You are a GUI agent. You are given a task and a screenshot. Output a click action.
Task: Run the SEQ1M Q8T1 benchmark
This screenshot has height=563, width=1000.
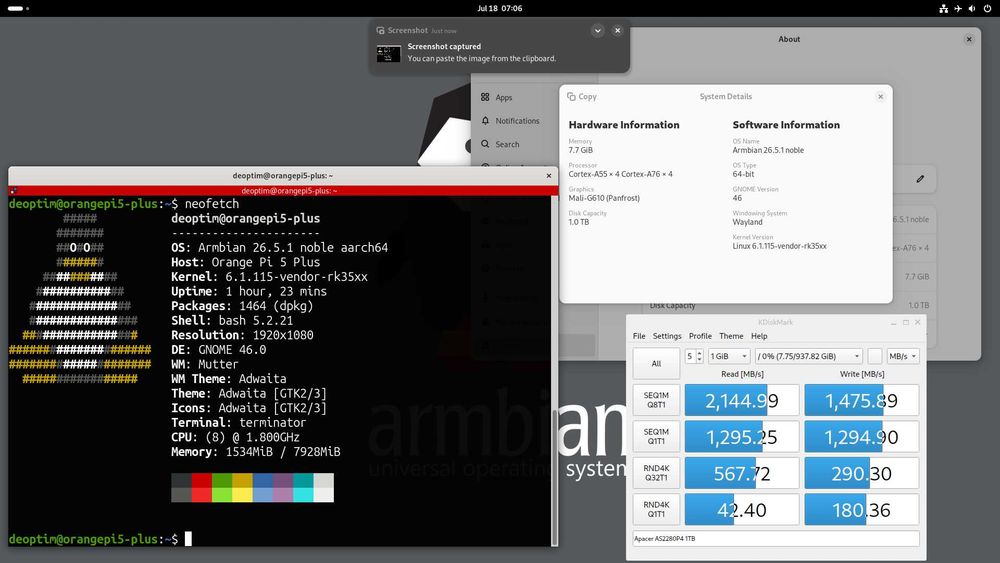click(656, 400)
